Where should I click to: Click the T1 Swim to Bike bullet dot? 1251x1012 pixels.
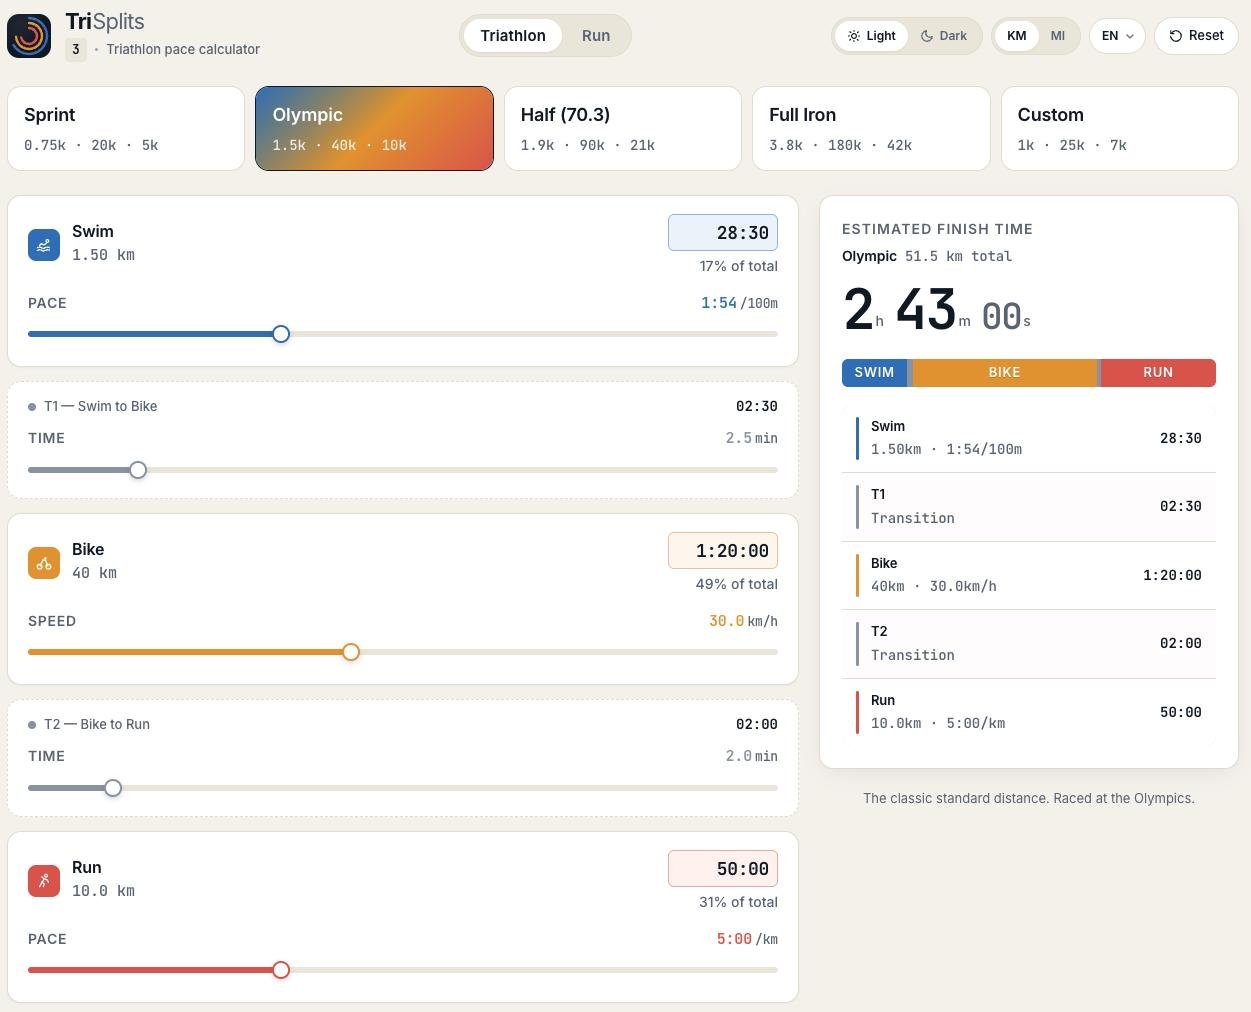[x=32, y=407]
